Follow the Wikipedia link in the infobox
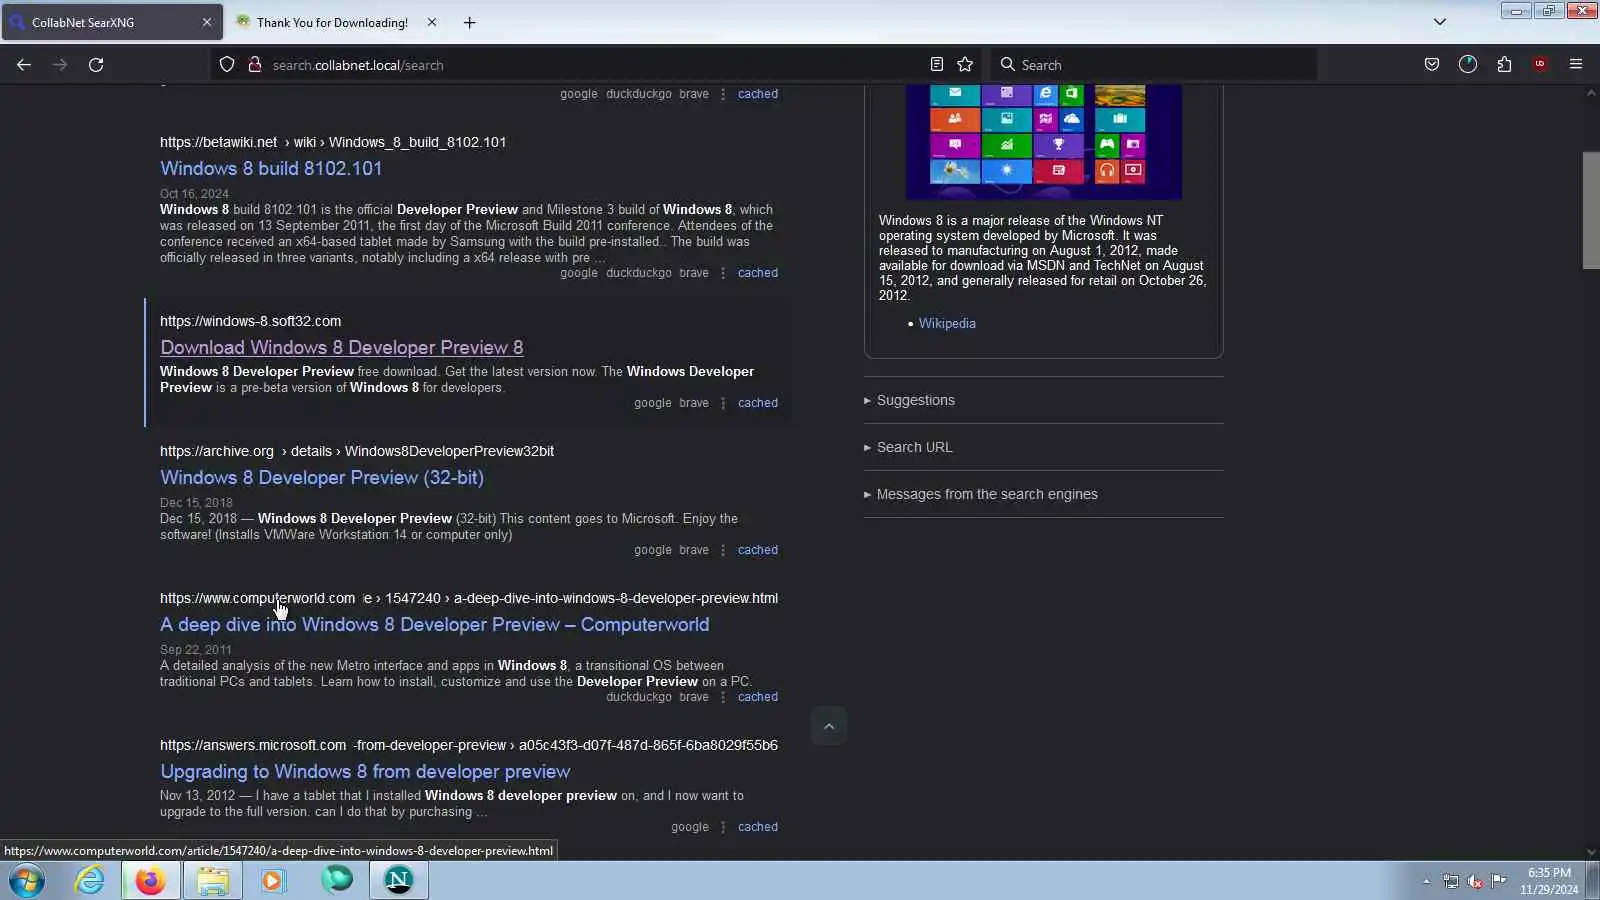Viewport: 1600px width, 900px height. coord(947,324)
